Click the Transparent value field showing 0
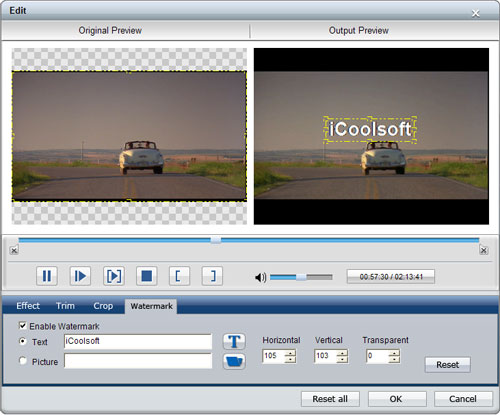 (377, 356)
